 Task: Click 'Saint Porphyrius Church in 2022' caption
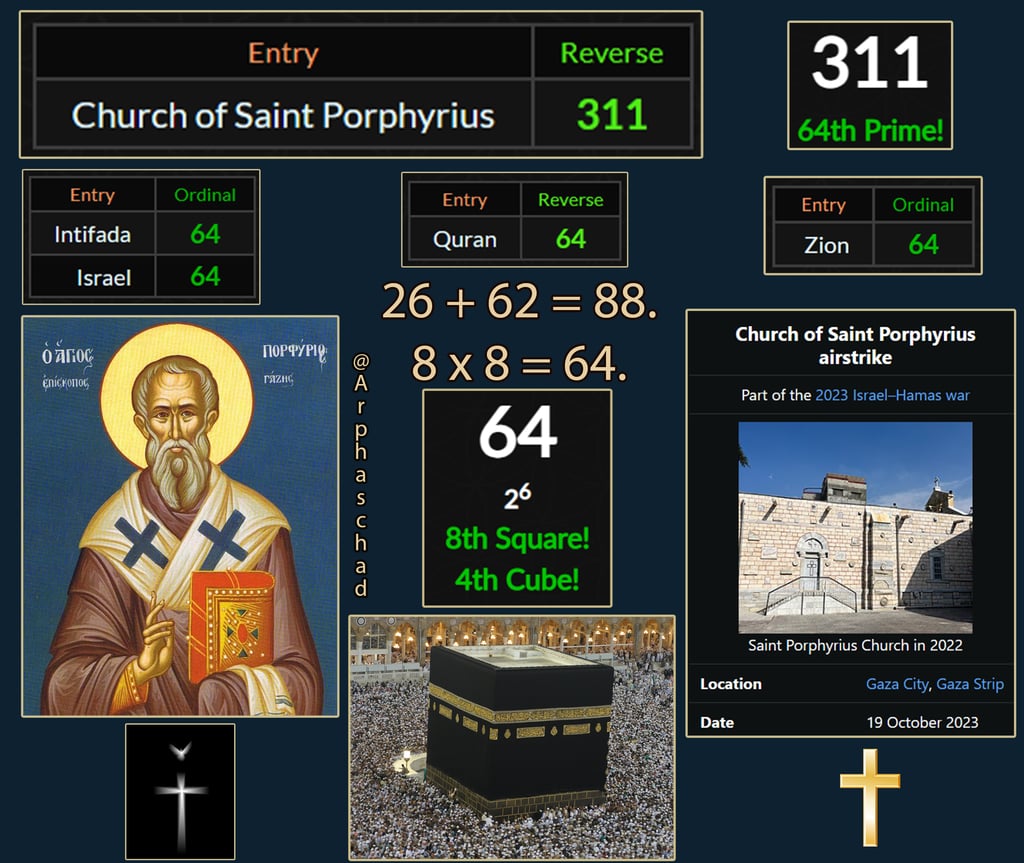coord(855,645)
